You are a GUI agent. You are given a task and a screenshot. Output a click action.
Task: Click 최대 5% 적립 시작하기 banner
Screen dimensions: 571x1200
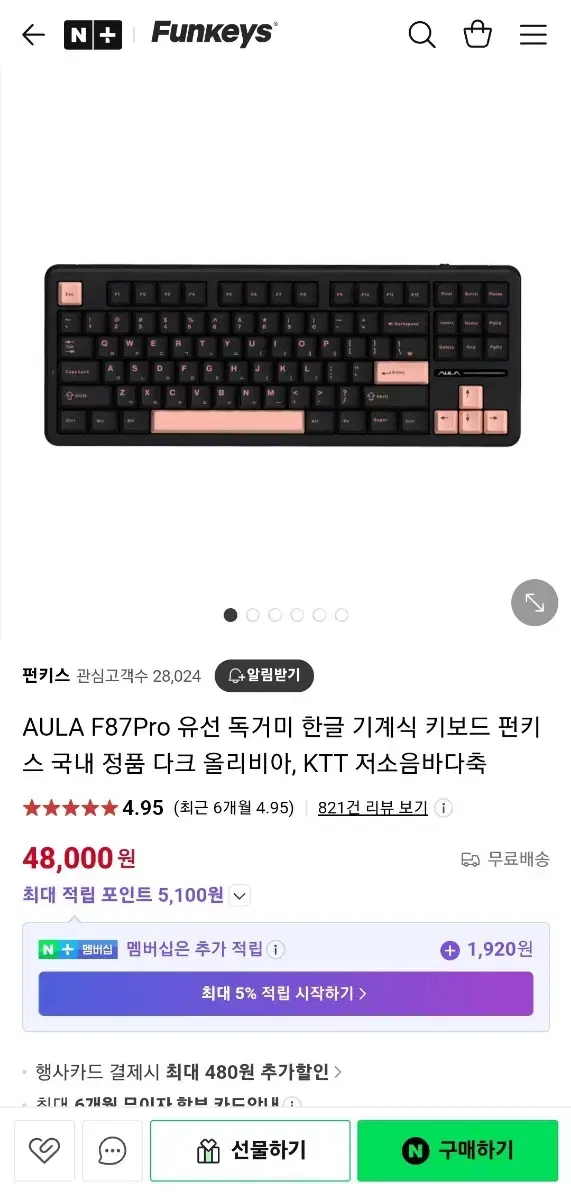click(x=286, y=994)
